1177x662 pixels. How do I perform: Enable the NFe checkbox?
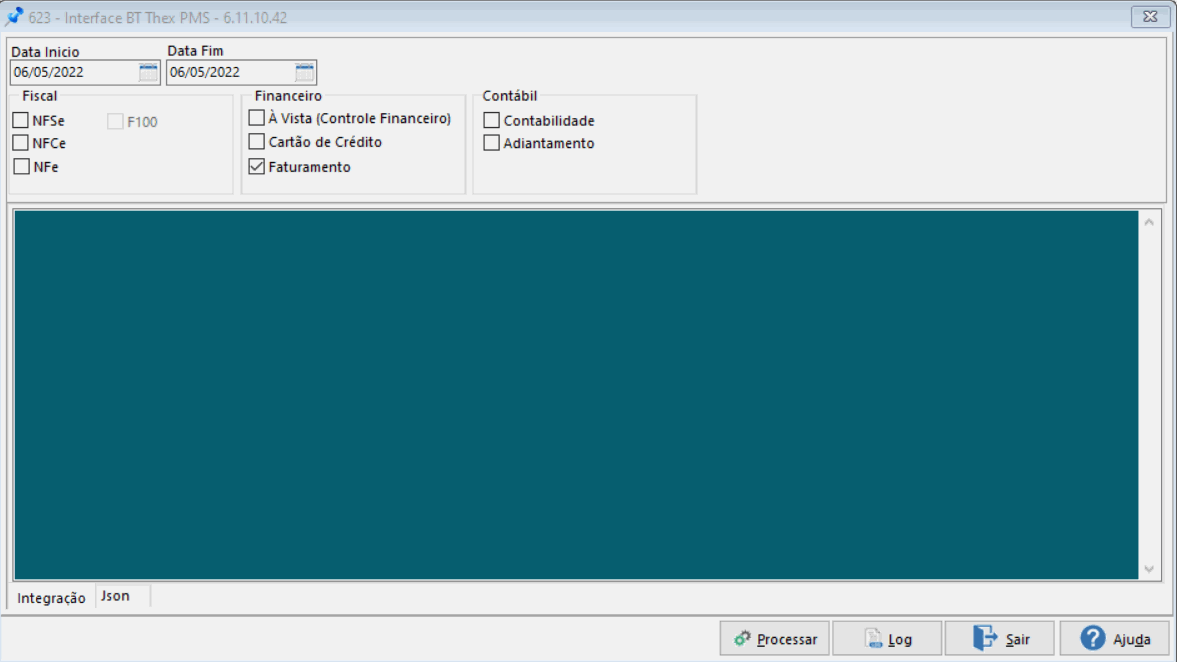pyautogui.click(x=22, y=166)
